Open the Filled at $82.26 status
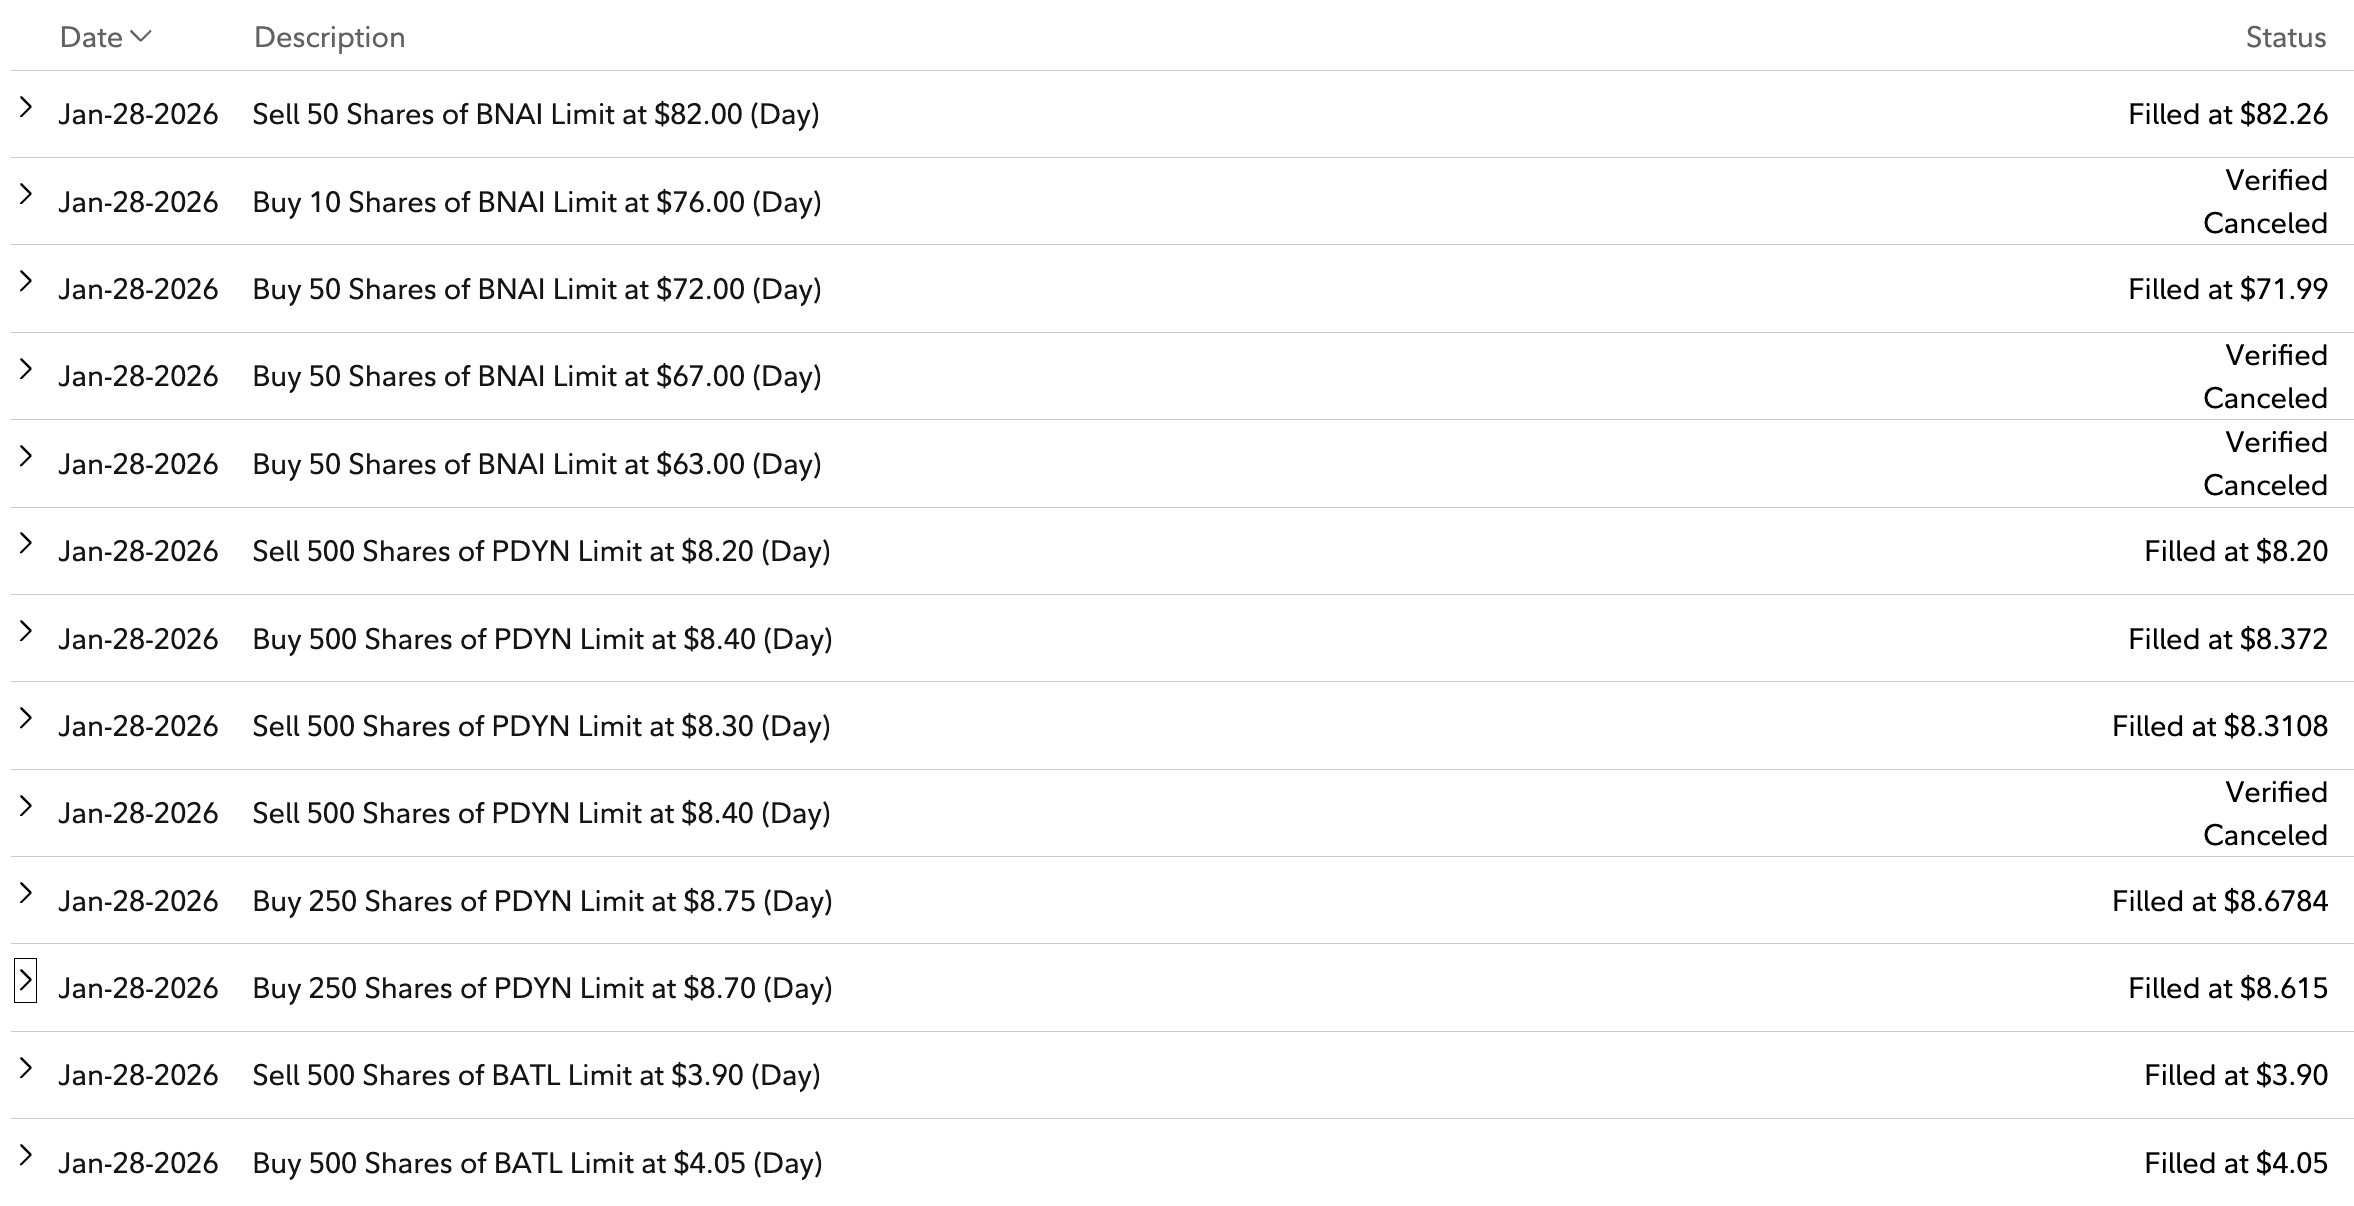Viewport: 2354px width, 1206px height. (x=2227, y=114)
